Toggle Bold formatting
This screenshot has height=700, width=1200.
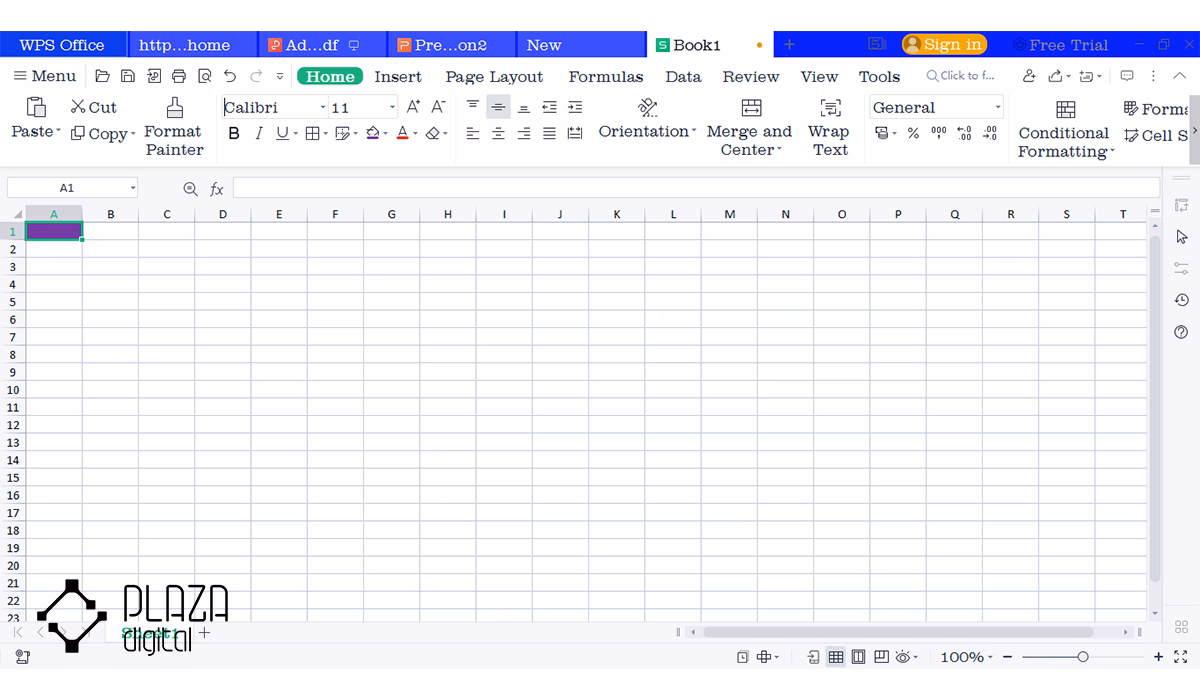click(x=234, y=133)
